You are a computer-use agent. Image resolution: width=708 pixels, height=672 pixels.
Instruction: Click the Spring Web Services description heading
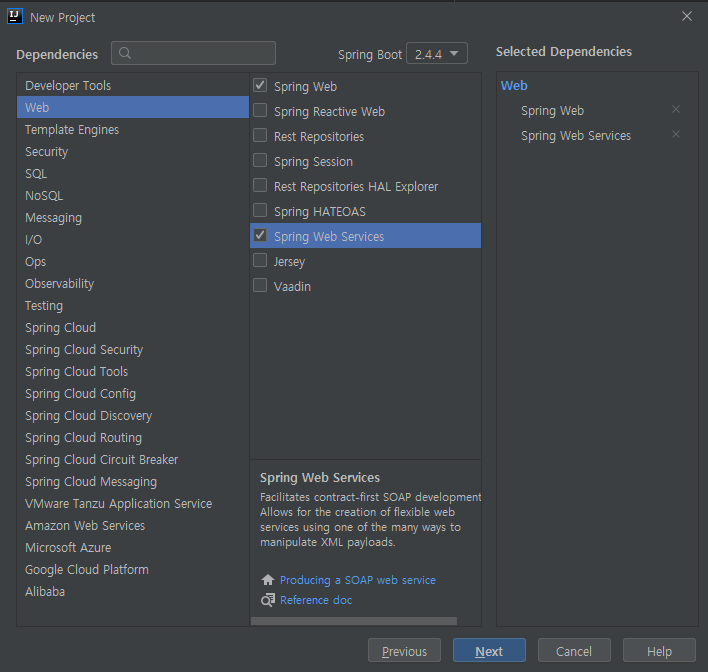pyautogui.click(x=320, y=477)
